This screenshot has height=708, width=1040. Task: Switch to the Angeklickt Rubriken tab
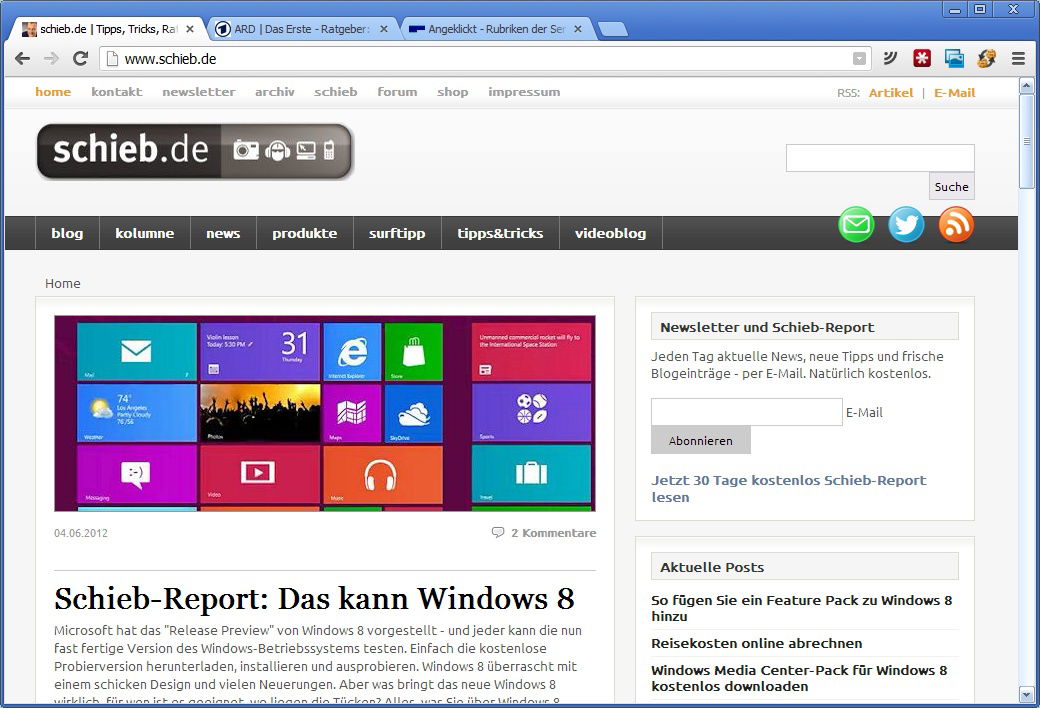tap(496, 29)
